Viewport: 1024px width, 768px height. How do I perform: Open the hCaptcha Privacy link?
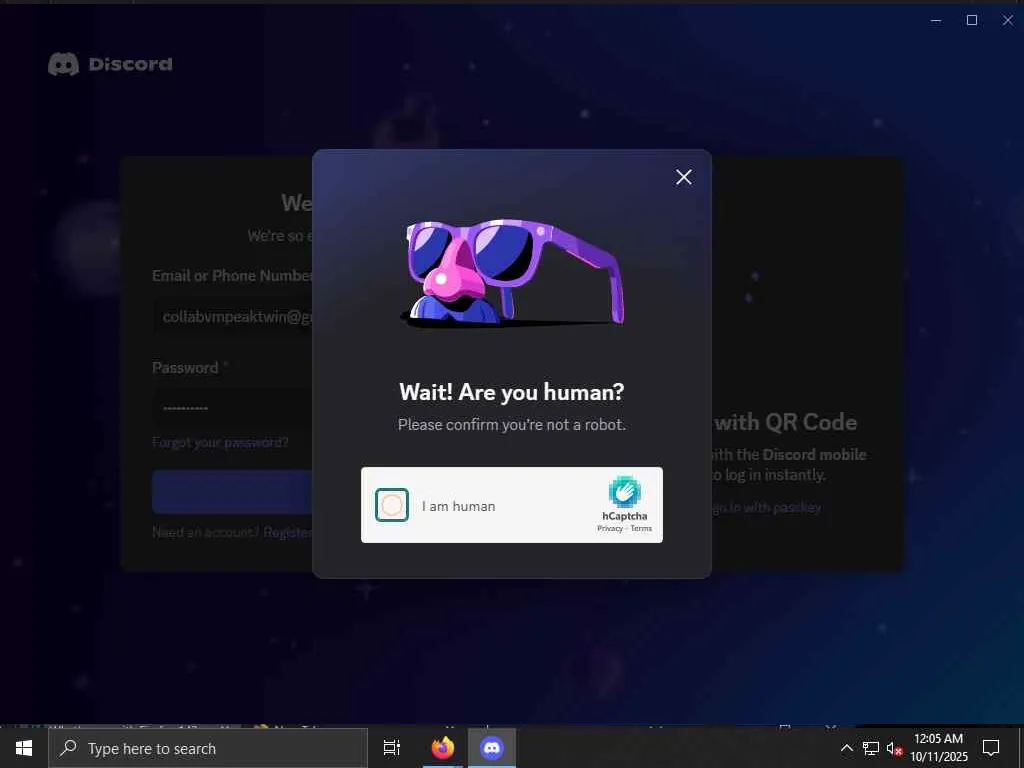(x=610, y=528)
